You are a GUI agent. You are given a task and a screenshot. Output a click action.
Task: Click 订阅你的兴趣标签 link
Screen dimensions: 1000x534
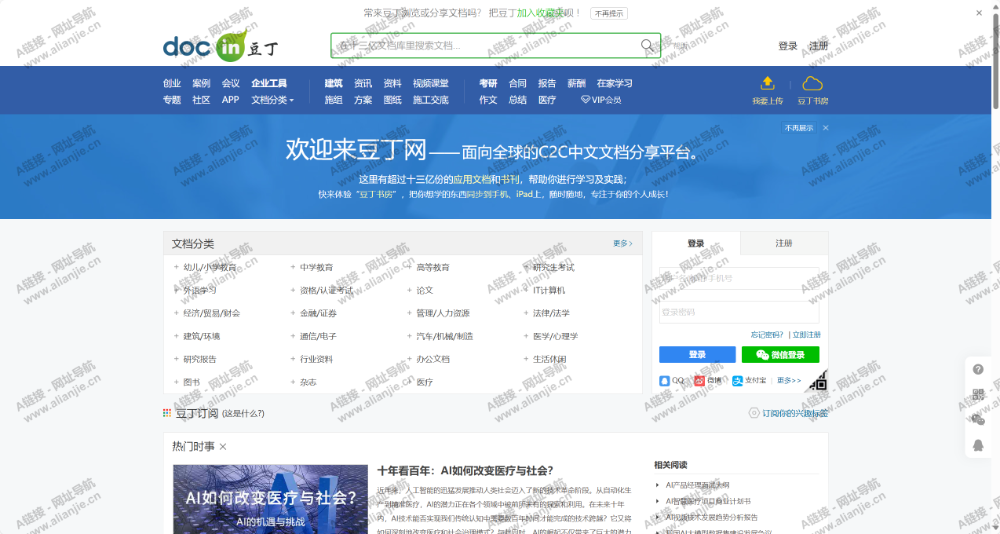[795, 413]
